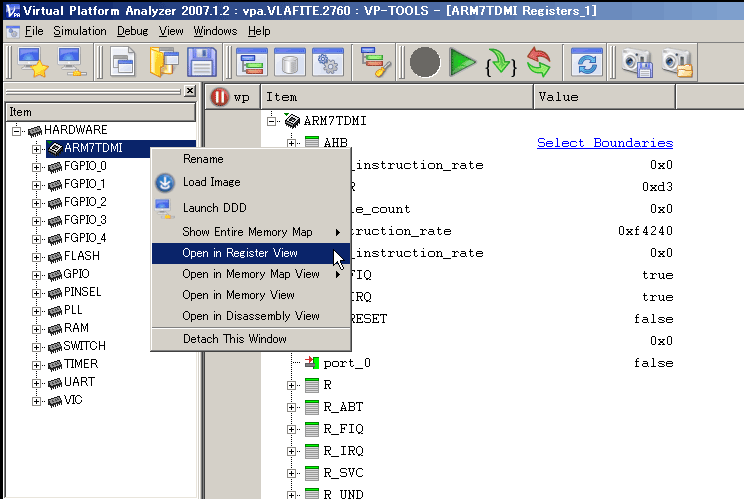Select the SWITCH tree item

point(84,346)
